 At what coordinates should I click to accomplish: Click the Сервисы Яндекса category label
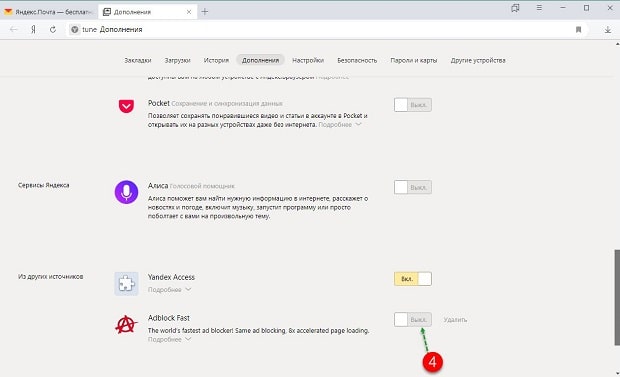pyautogui.click(x=43, y=185)
